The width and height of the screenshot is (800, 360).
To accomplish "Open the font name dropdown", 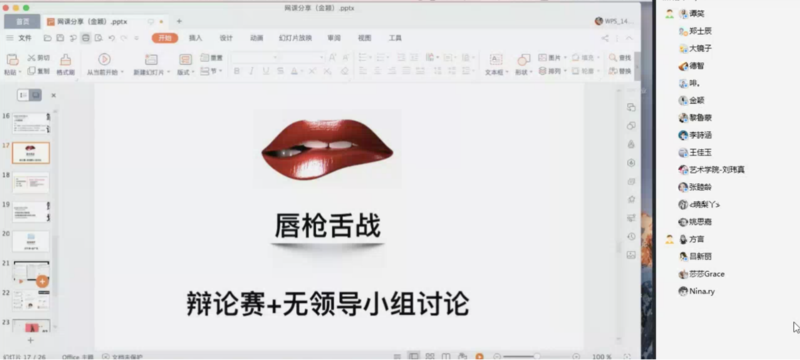I will 255,58.
